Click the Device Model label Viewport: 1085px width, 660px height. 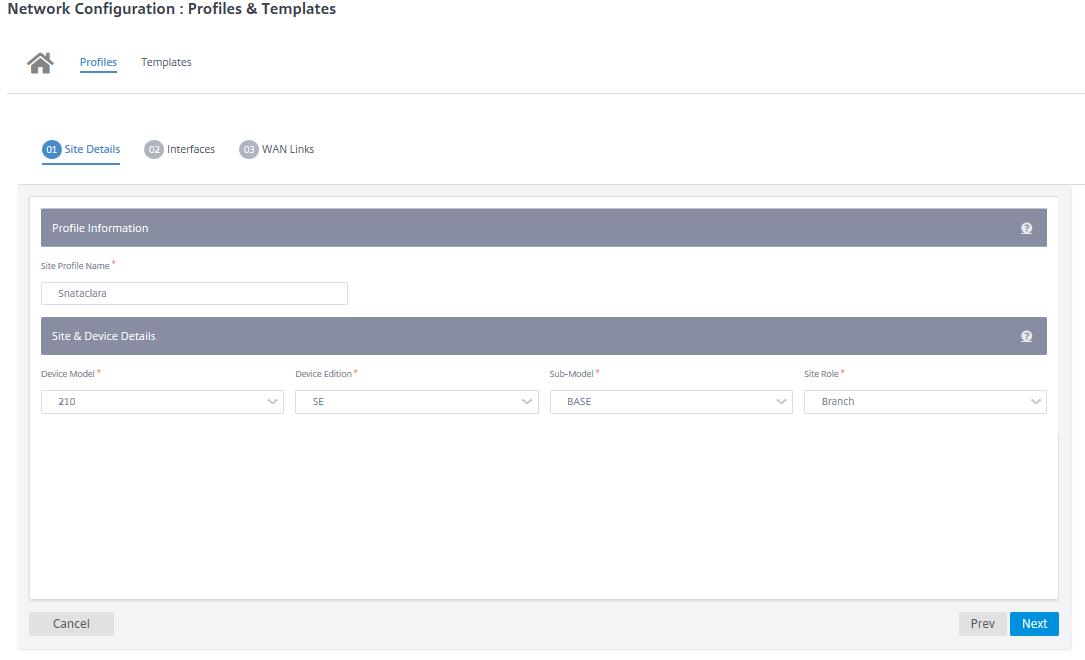pos(68,374)
